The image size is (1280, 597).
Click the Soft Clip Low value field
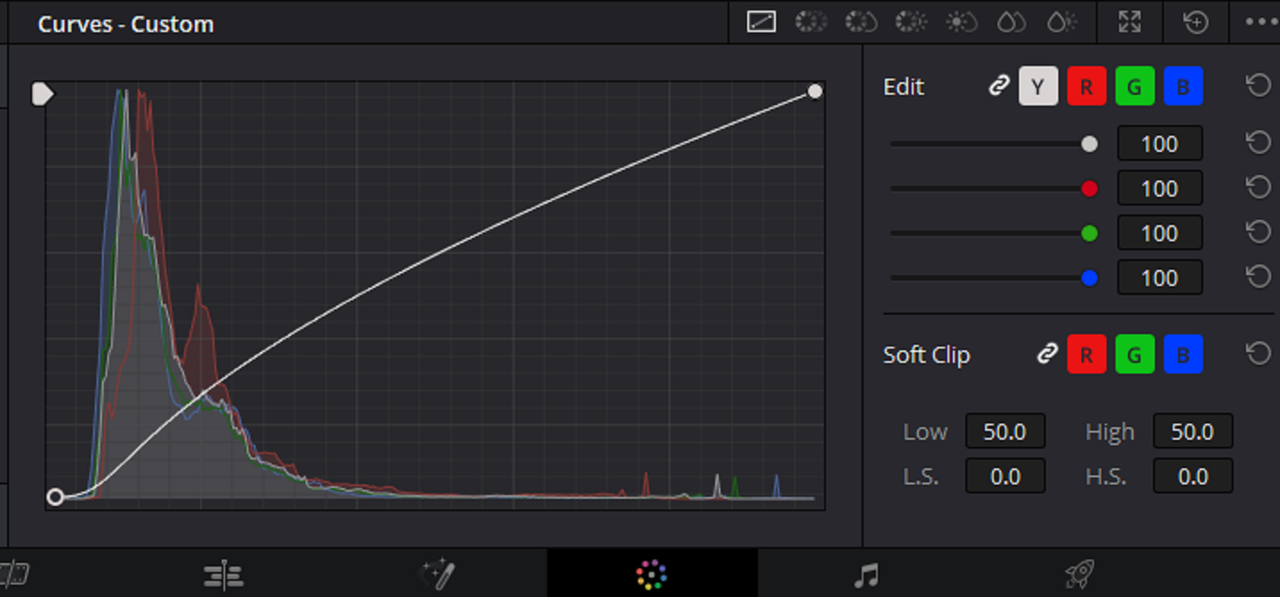coord(1005,432)
